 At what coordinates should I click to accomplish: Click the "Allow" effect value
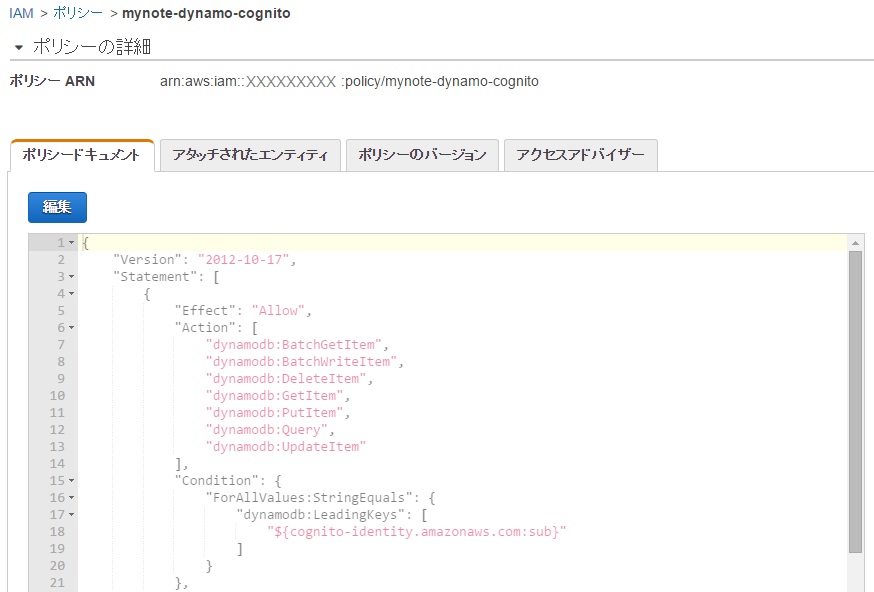tap(278, 310)
